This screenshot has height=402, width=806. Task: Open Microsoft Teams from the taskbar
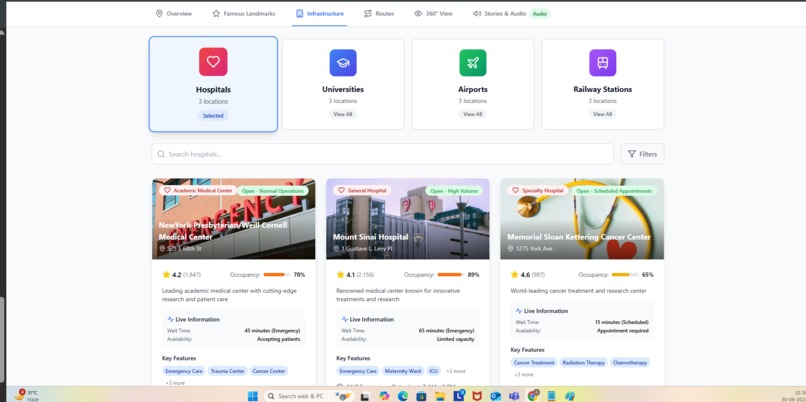pyautogui.click(x=514, y=396)
